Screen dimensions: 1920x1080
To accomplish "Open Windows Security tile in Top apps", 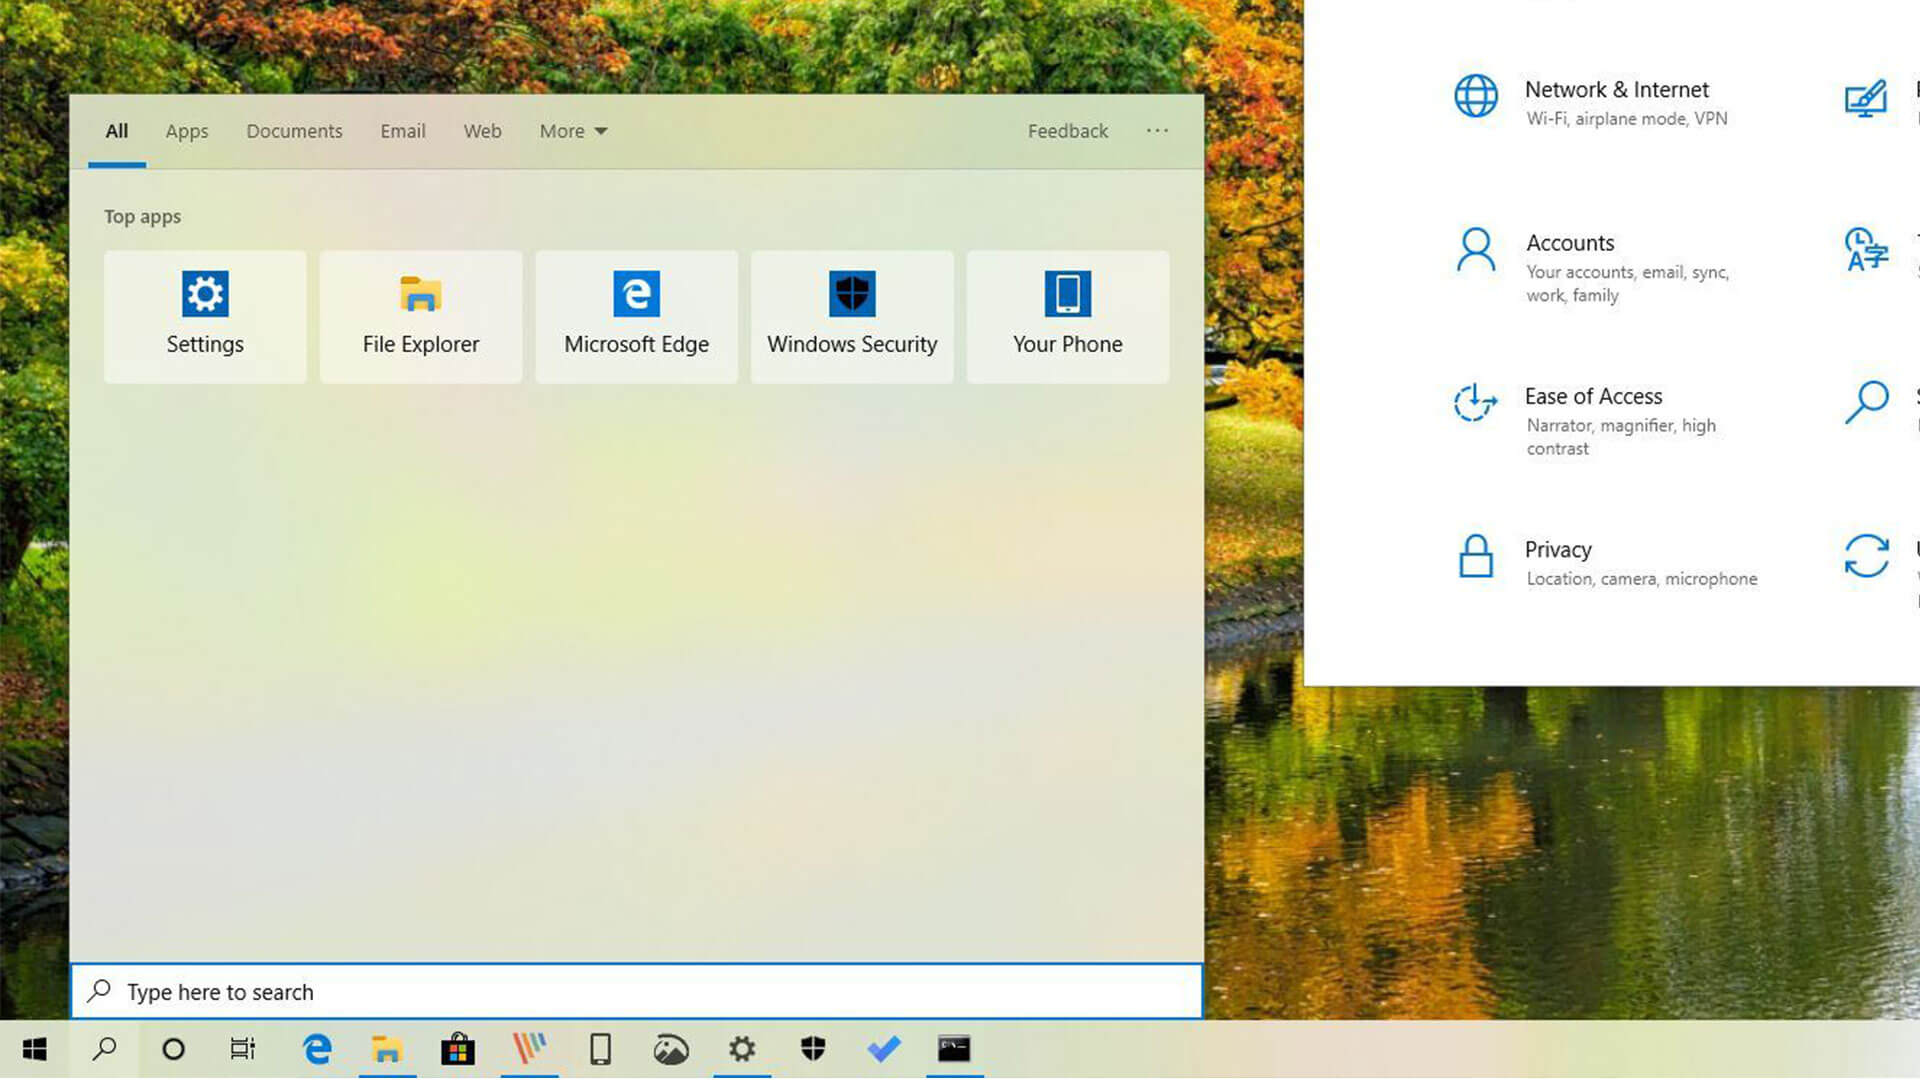I will coord(852,316).
